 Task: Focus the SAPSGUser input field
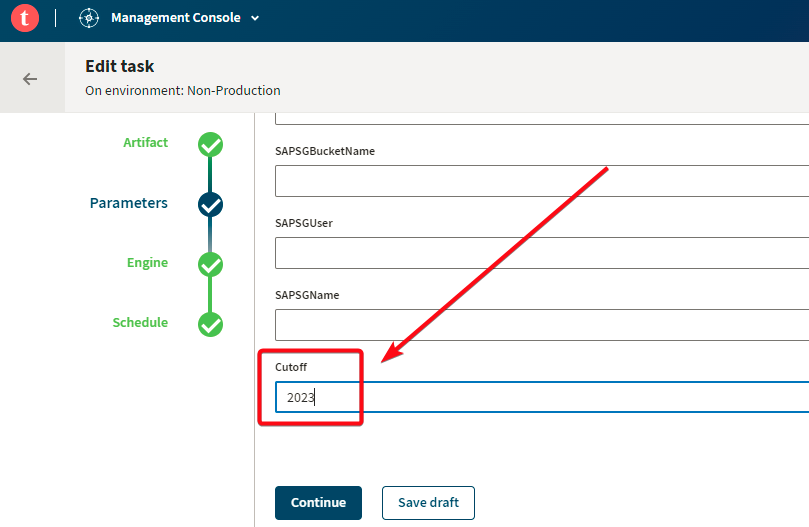tap(542, 253)
